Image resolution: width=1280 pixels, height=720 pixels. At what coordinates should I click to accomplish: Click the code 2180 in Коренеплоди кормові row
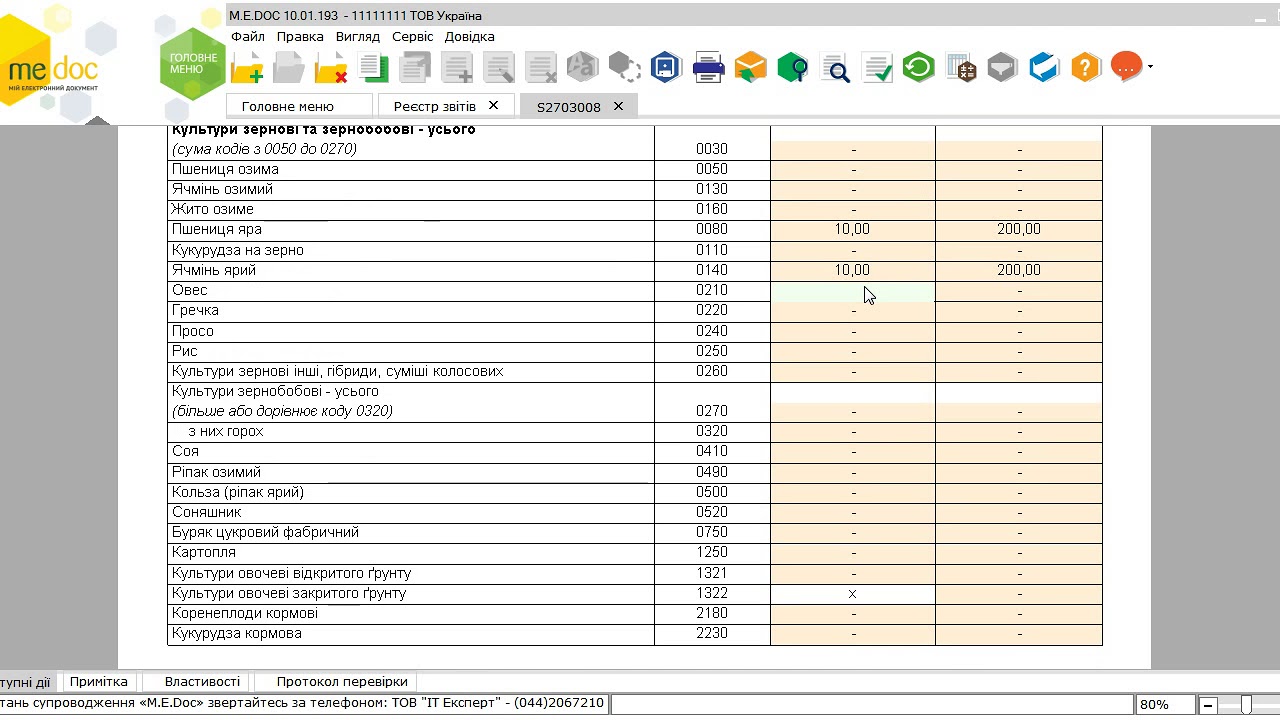(x=712, y=613)
